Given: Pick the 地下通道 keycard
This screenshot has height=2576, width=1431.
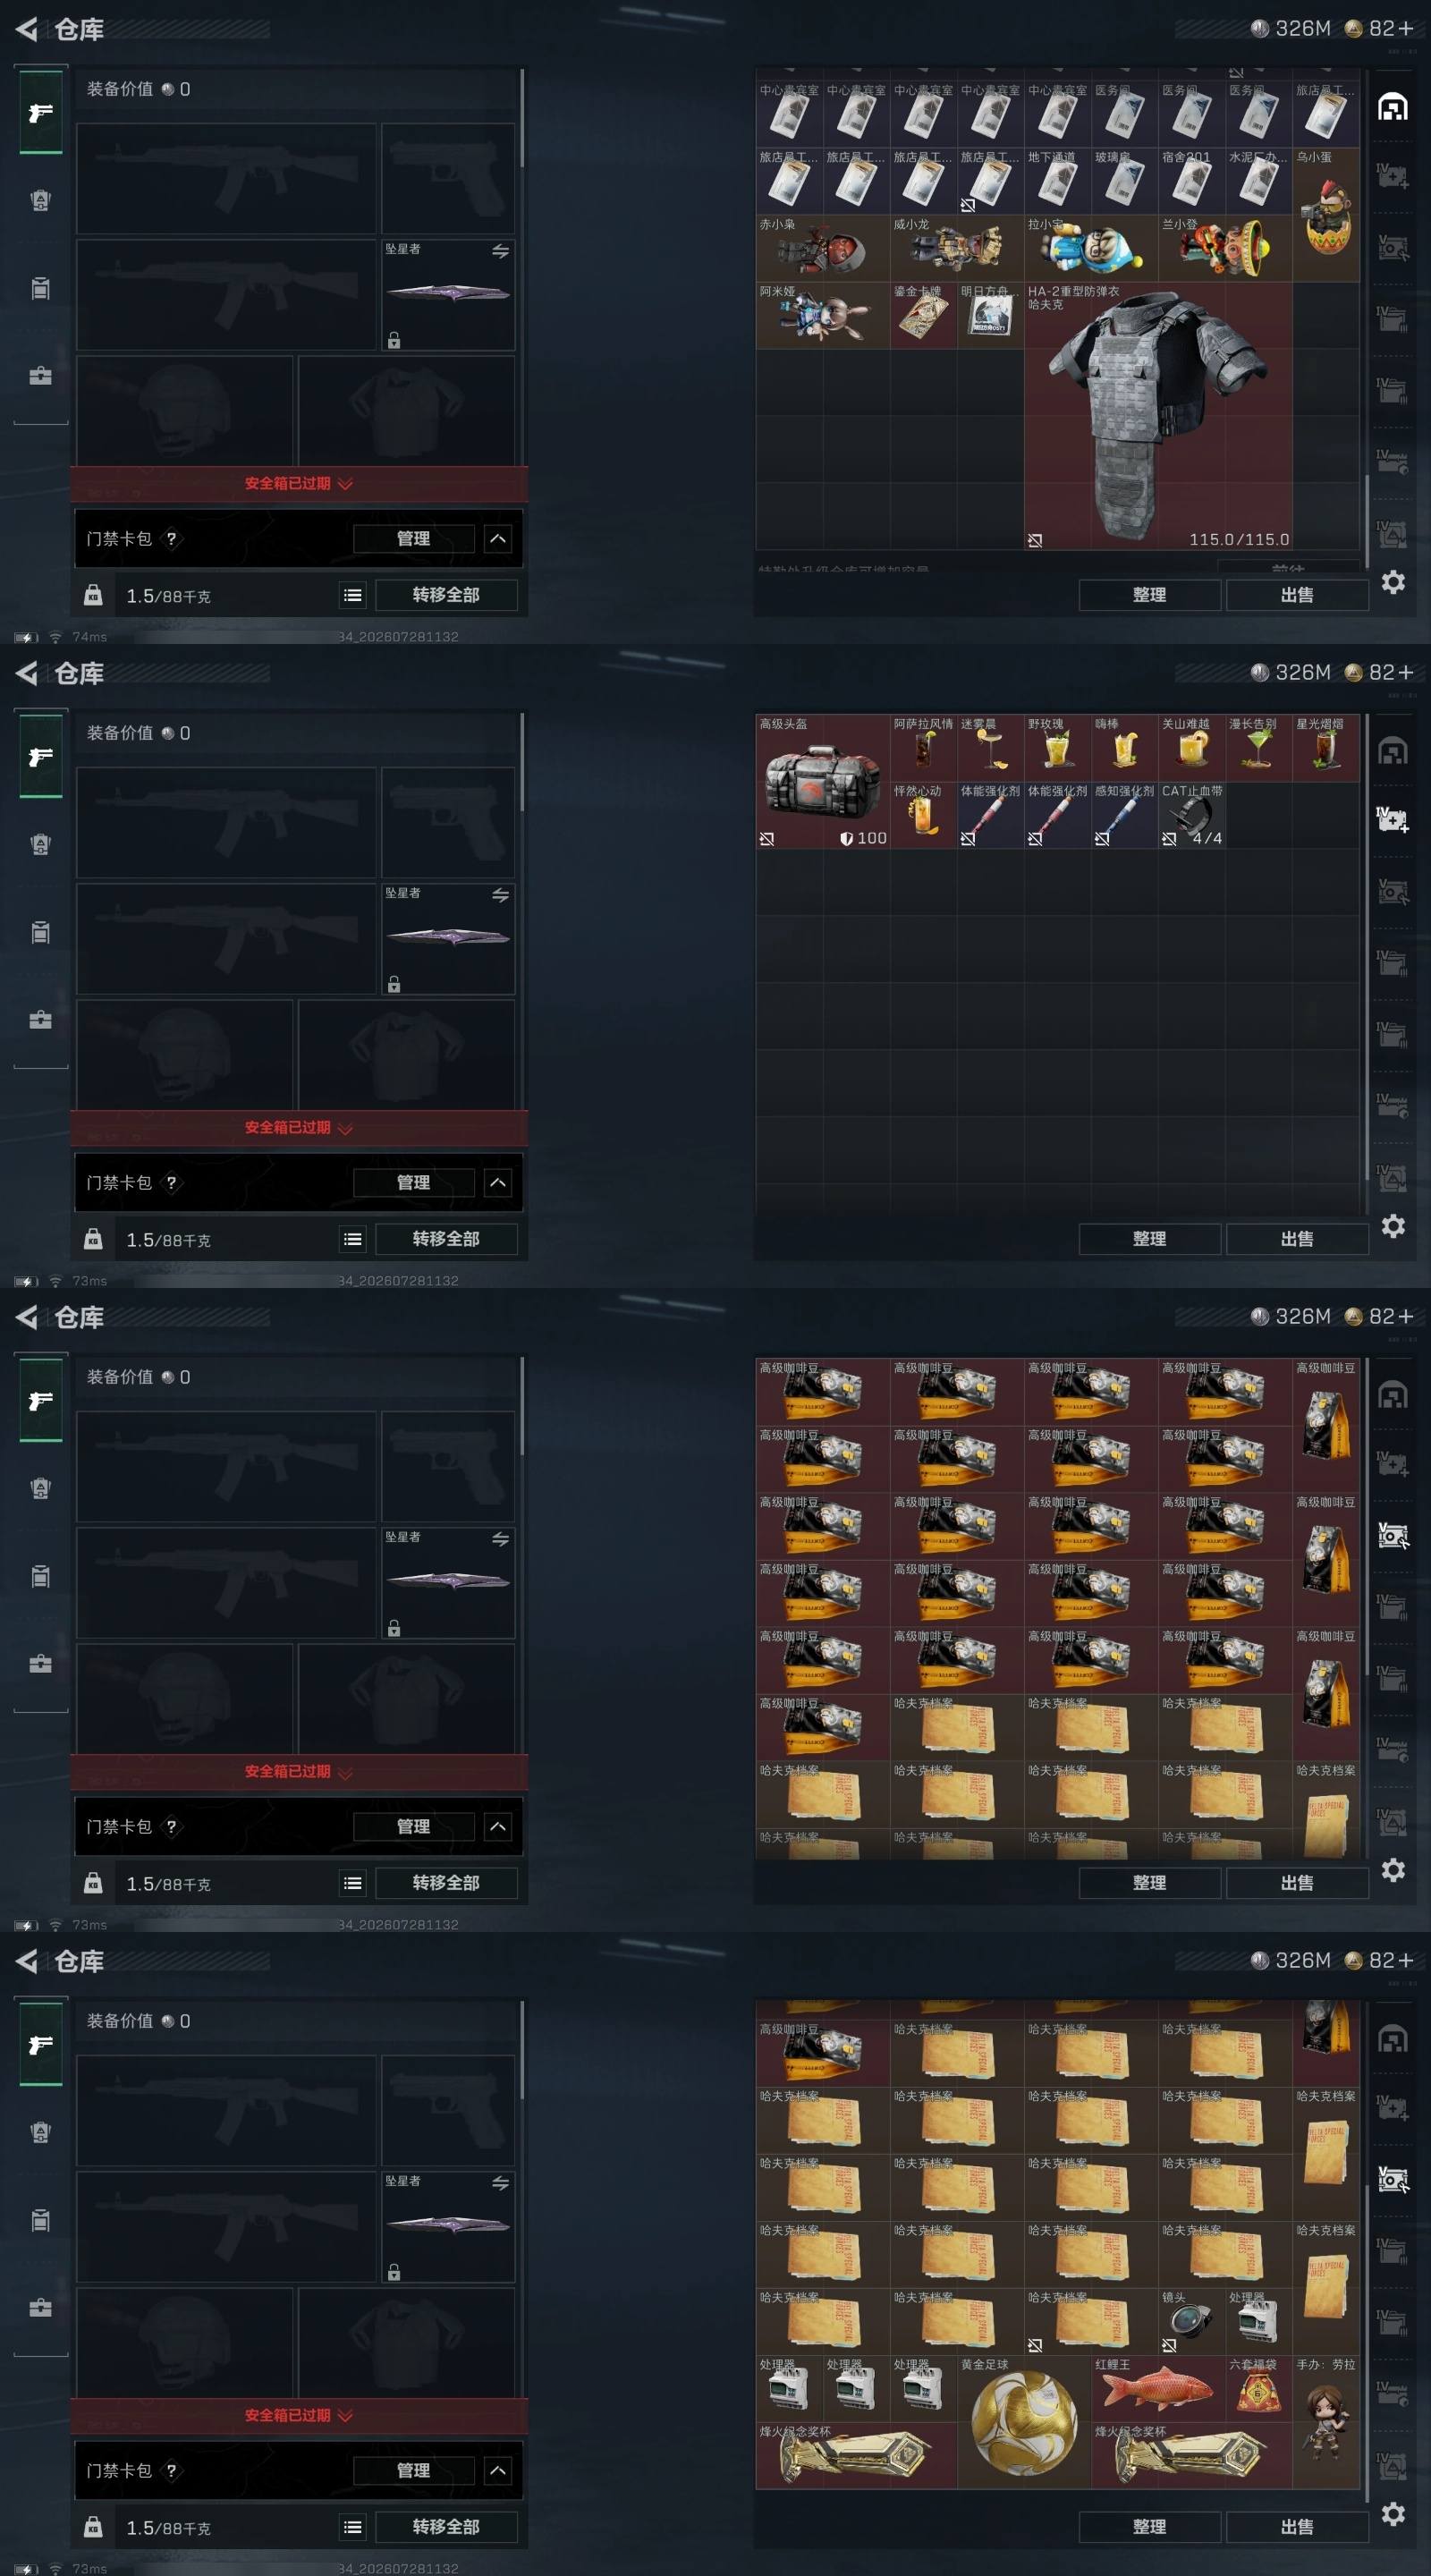Looking at the screenshot, I should click(x=1058, y=182).
